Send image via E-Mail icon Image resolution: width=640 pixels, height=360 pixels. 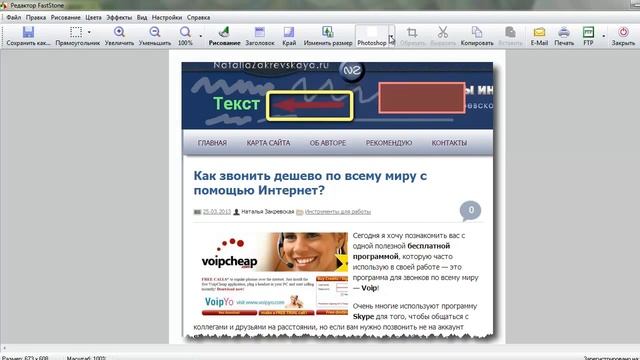point(539,32)
